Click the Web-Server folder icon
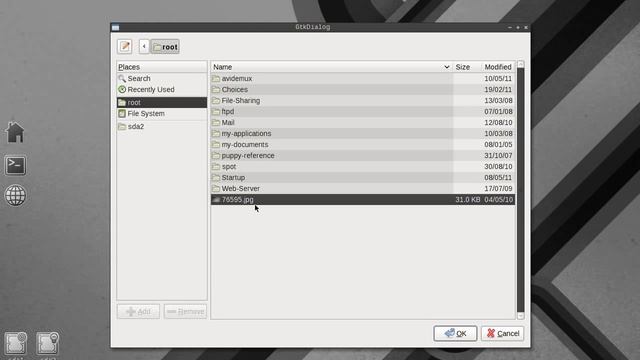Screen dimensions: 640x360 pyautogui.click(x=216, y=189)
